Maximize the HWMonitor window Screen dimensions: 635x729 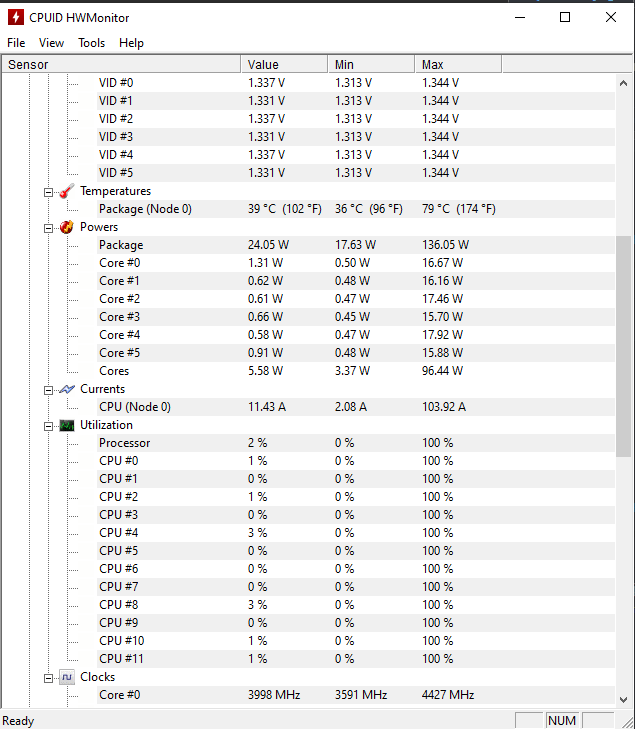(565, 18)
